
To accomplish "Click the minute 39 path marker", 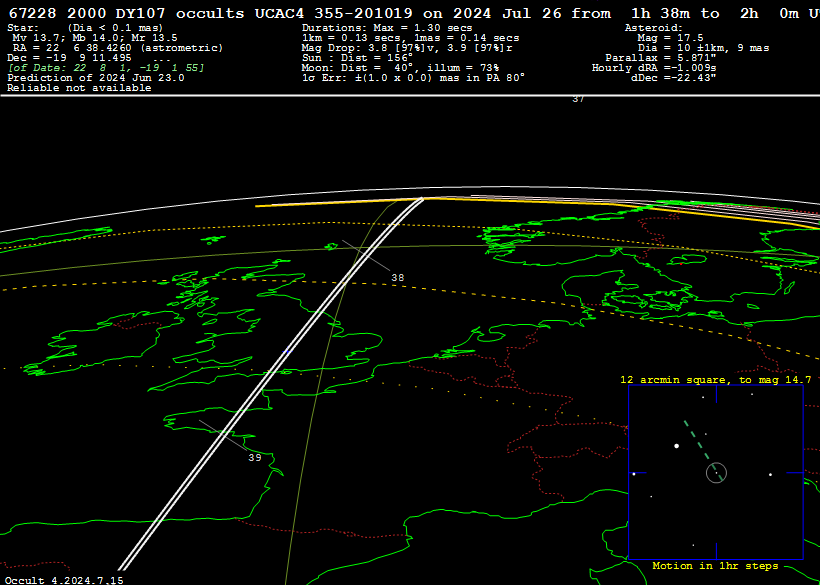I will point(255,457).
